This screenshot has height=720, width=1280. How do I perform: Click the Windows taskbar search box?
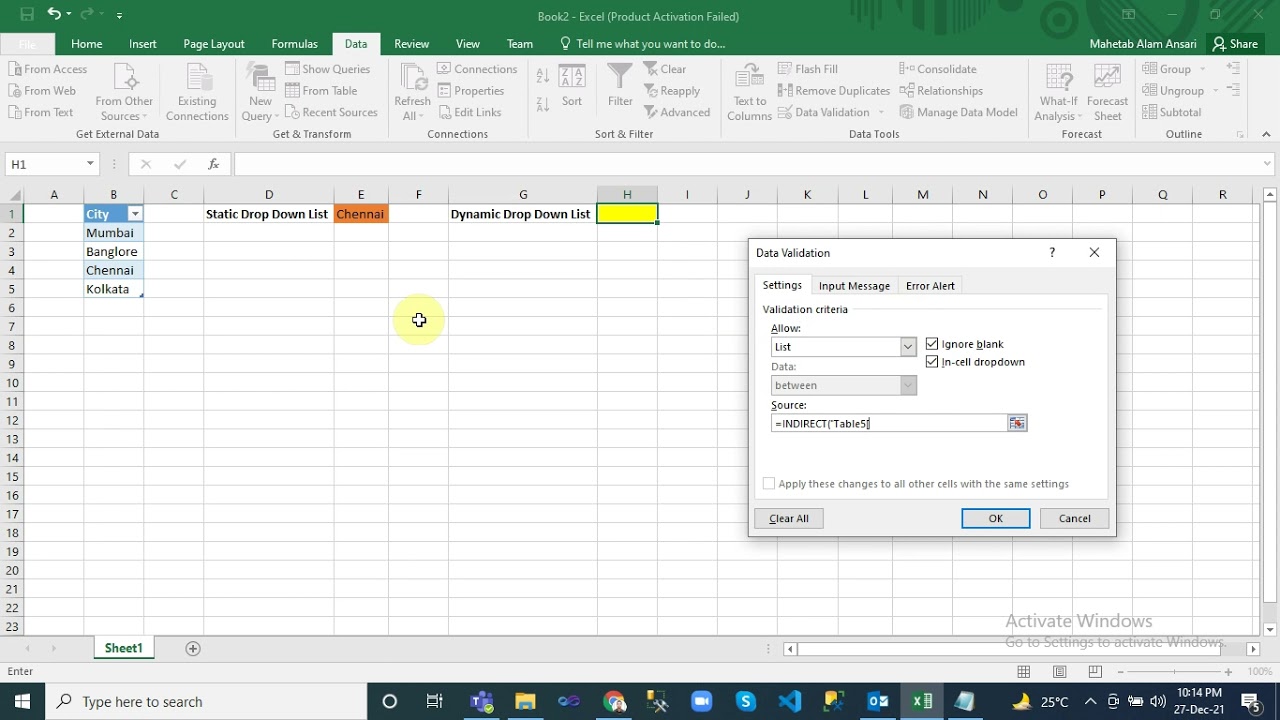pos(207,701)
